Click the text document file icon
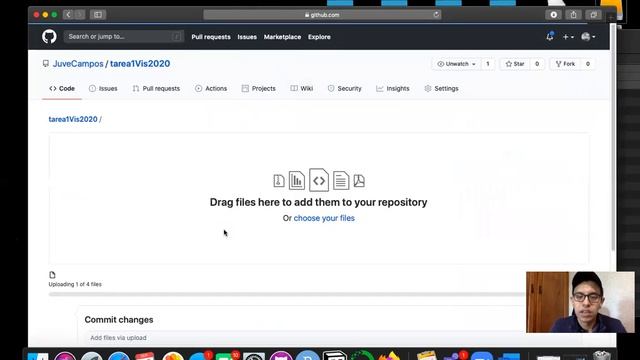Screen dimensions: 640x360 [341, 180]
